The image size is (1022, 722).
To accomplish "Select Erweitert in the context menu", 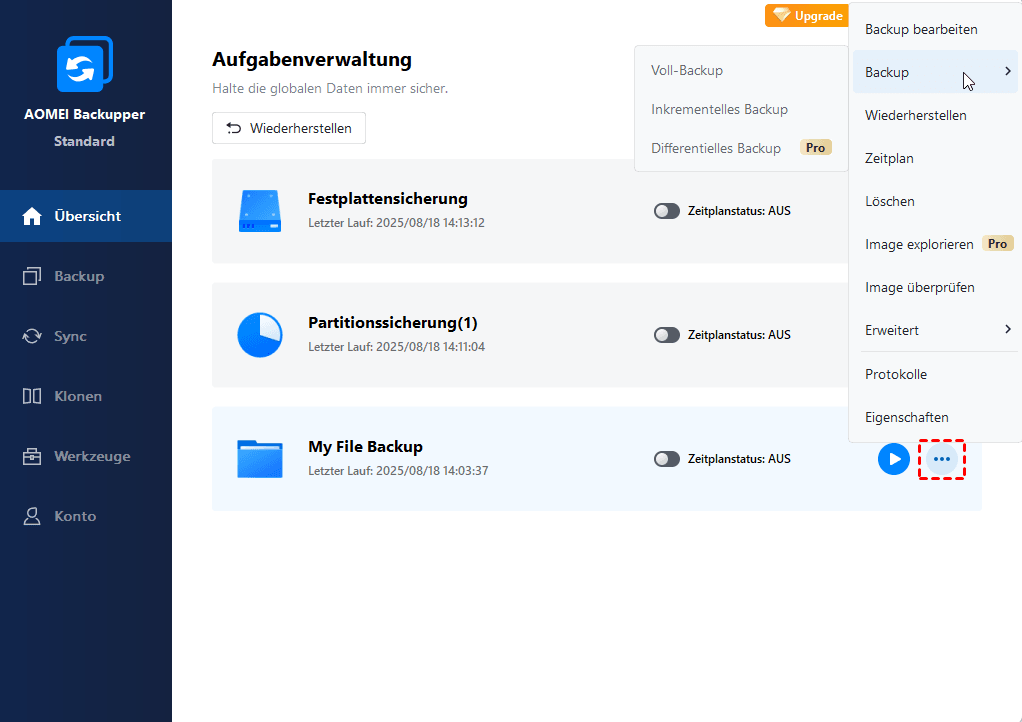I will tap(935, 330).
